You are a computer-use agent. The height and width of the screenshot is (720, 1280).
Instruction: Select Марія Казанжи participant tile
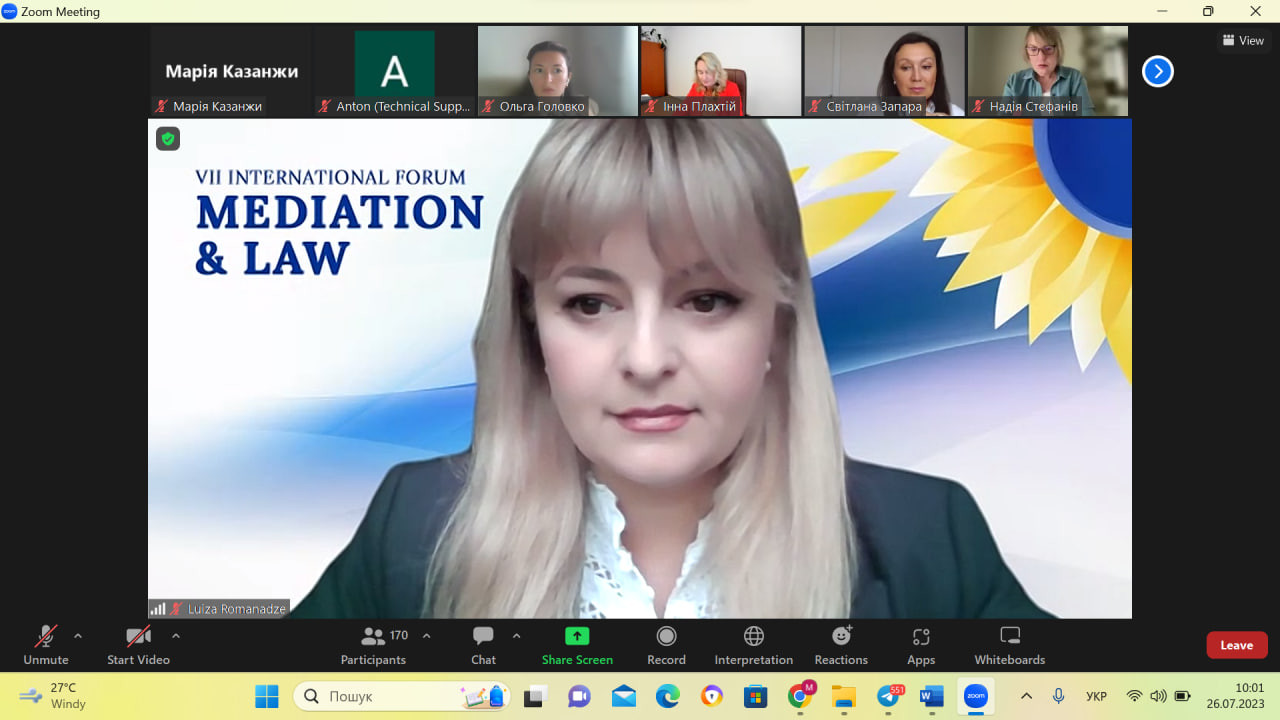tap(231, 71)
